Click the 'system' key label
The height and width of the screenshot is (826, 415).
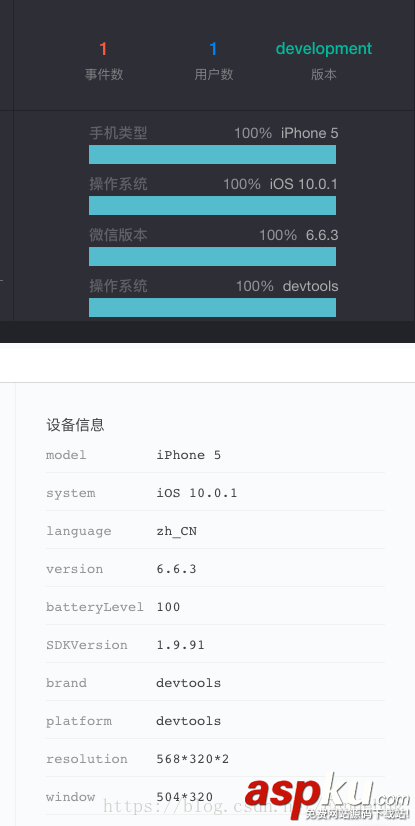(71, 493)
